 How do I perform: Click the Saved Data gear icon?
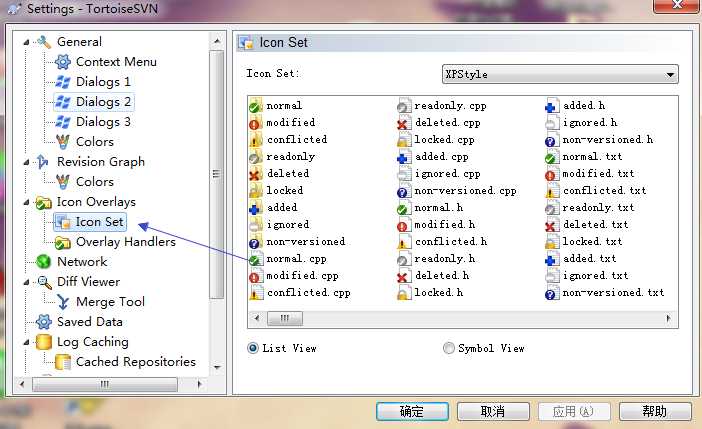43,322
